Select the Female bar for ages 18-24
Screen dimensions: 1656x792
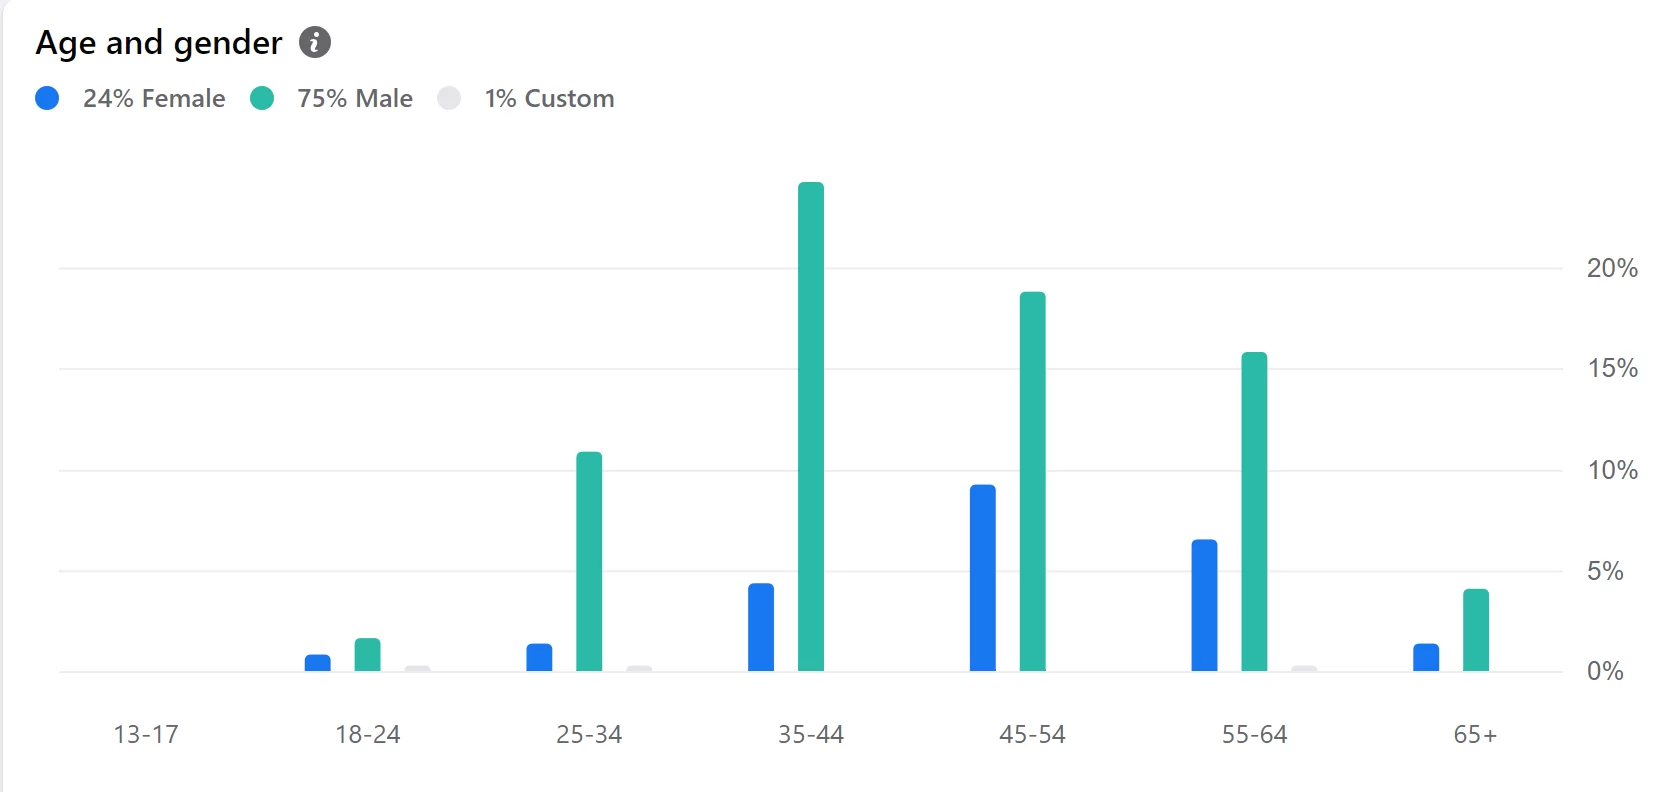click(318, 663)
